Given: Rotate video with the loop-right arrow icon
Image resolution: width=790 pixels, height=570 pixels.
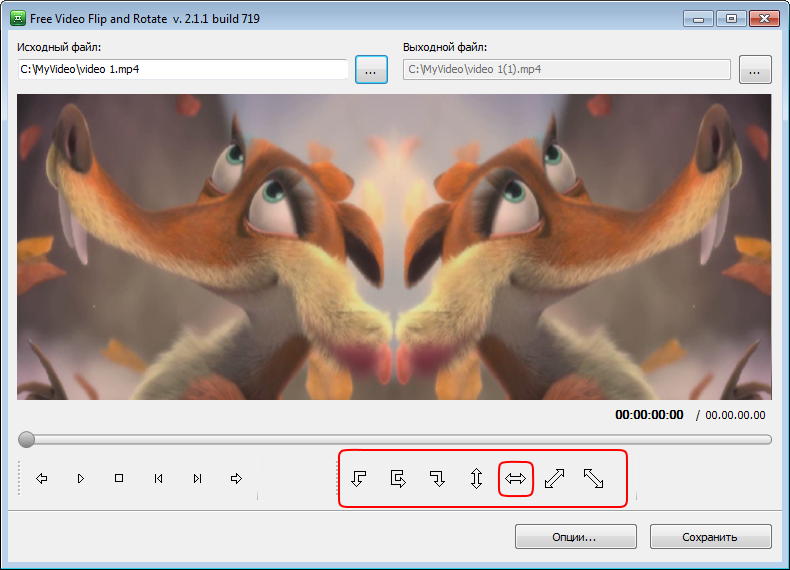Looking at the screenshot, I should point(398,478).
